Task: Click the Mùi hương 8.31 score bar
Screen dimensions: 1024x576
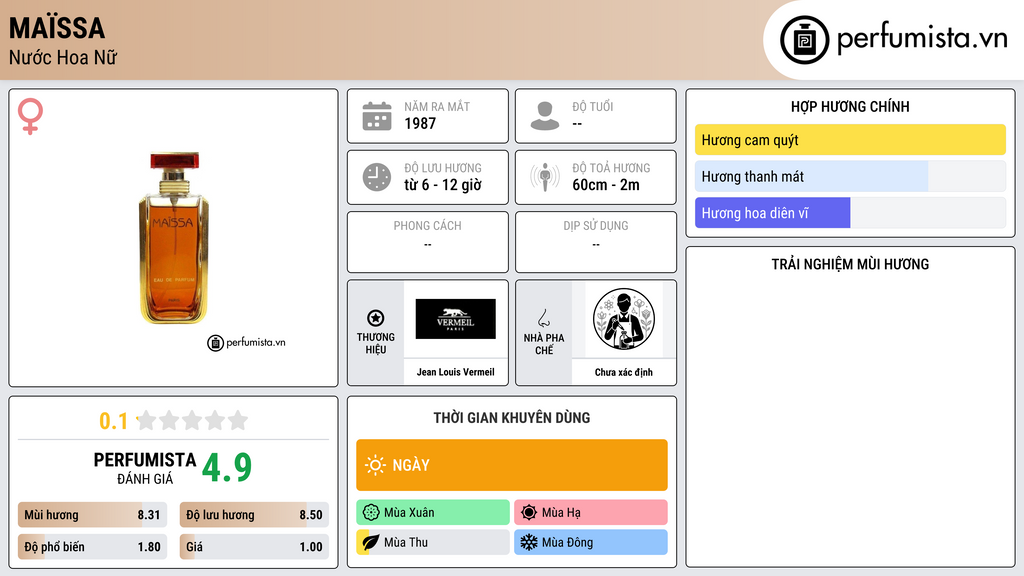Action: [92, 515]
